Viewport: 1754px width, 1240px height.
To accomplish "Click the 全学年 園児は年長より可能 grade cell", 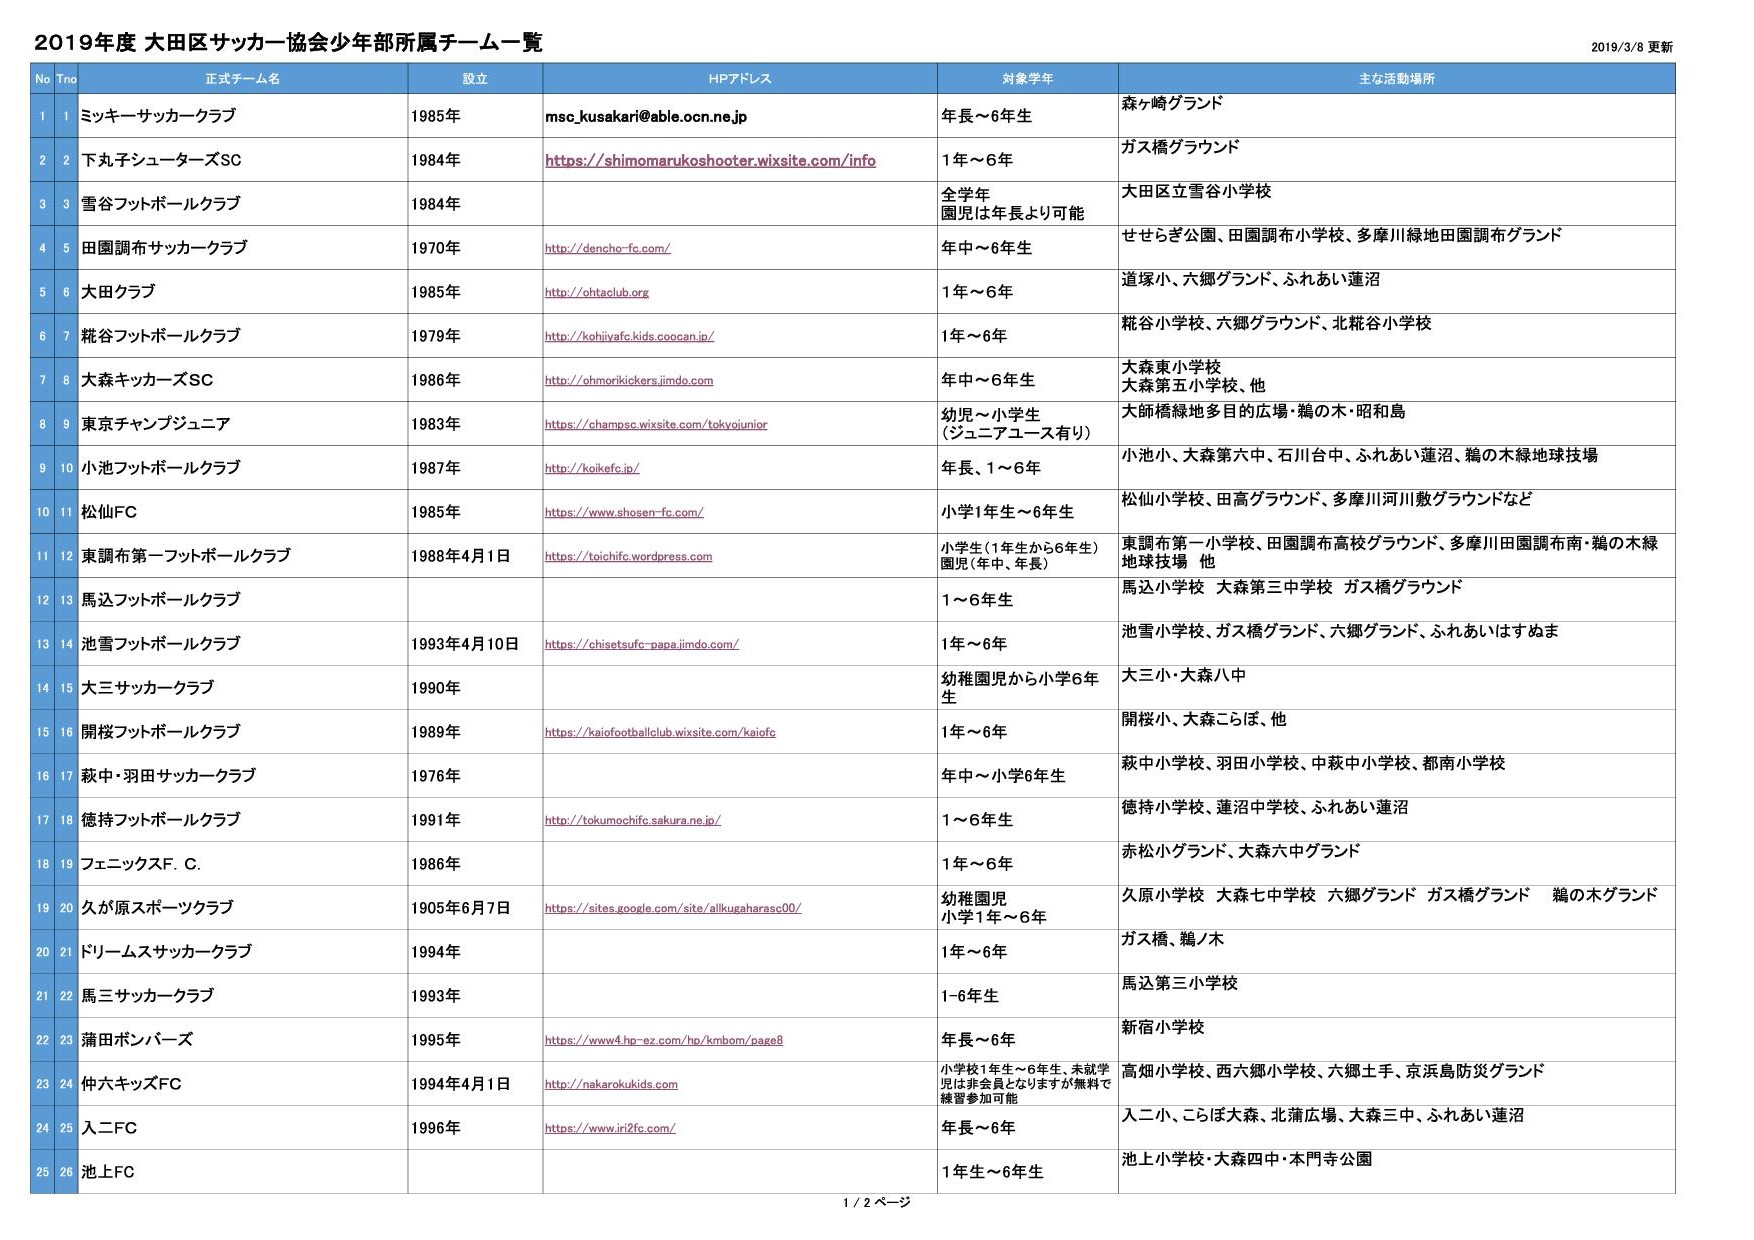I will click(x=1028, y=204).
